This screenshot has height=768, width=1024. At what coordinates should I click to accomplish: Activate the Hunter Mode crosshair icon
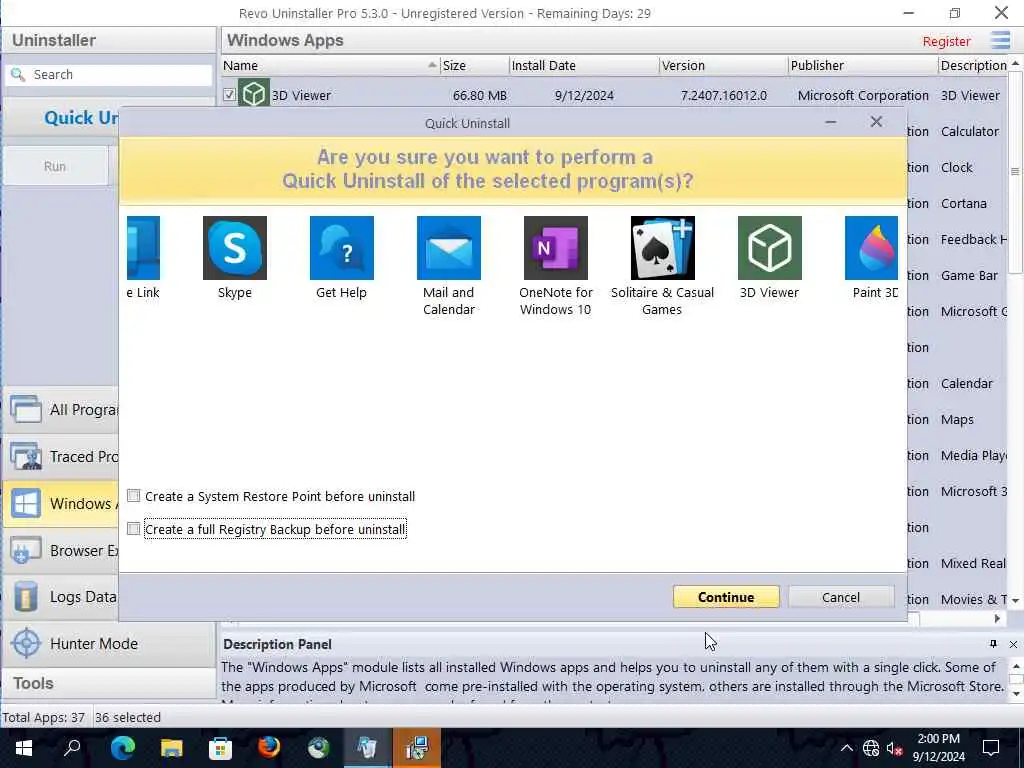pos(26,643)
